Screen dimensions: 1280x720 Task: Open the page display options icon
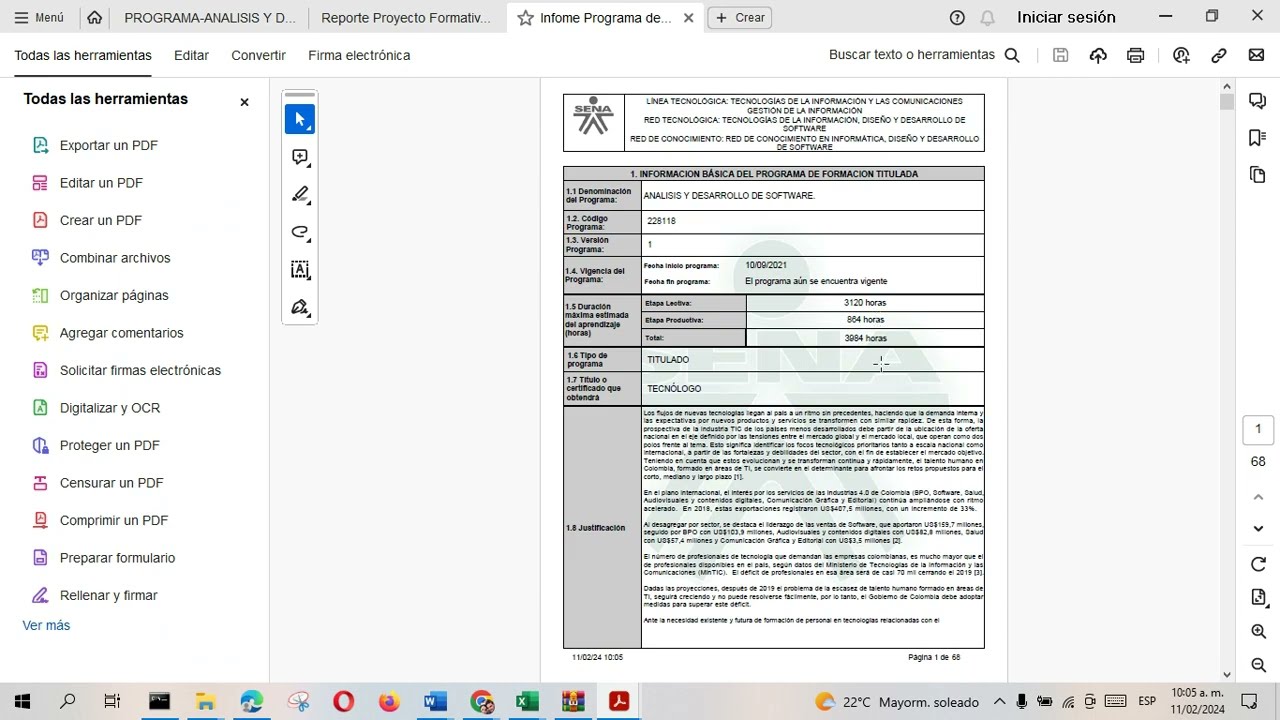1258,598
